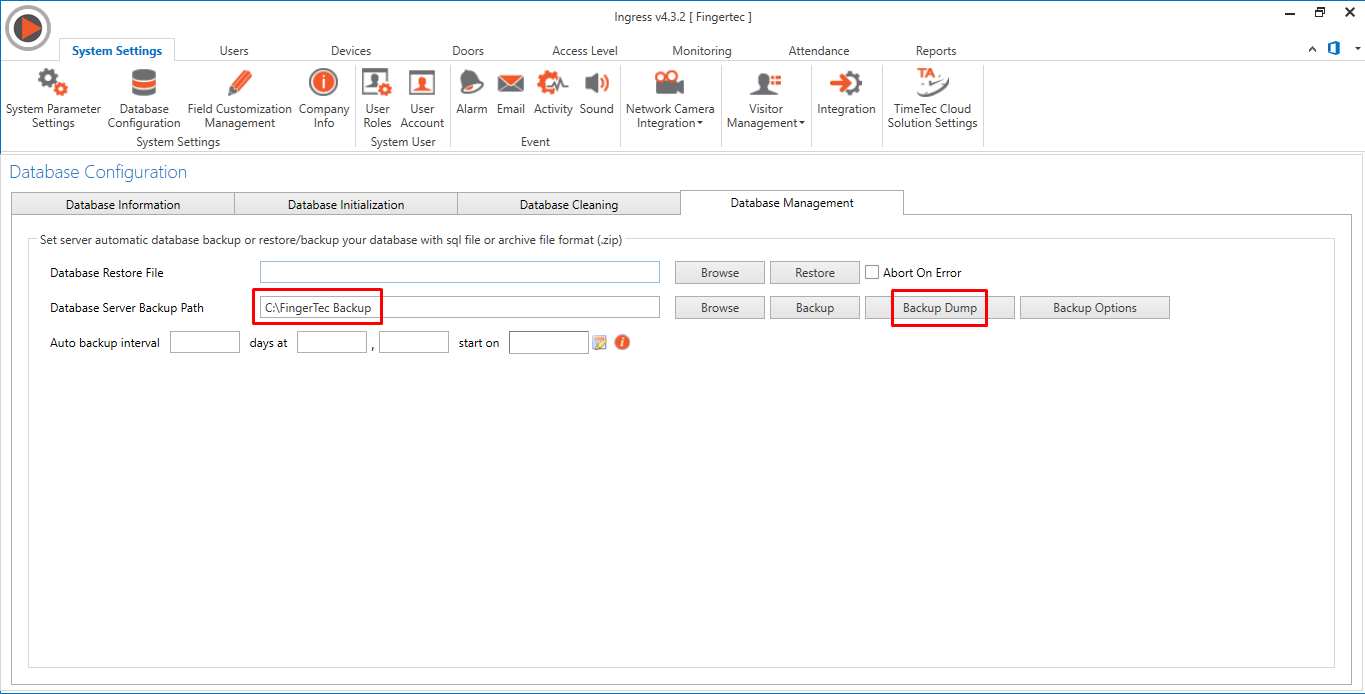Toggle the Abort On Error checkbox
Image resolution: width=1365 pixels, height=694 pixels.
pos(872,272)
